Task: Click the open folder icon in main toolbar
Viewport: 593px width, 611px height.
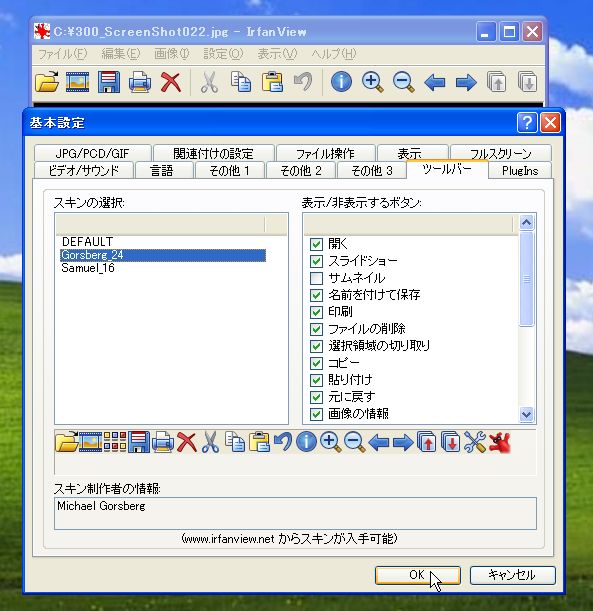Action: coord(47,82)
